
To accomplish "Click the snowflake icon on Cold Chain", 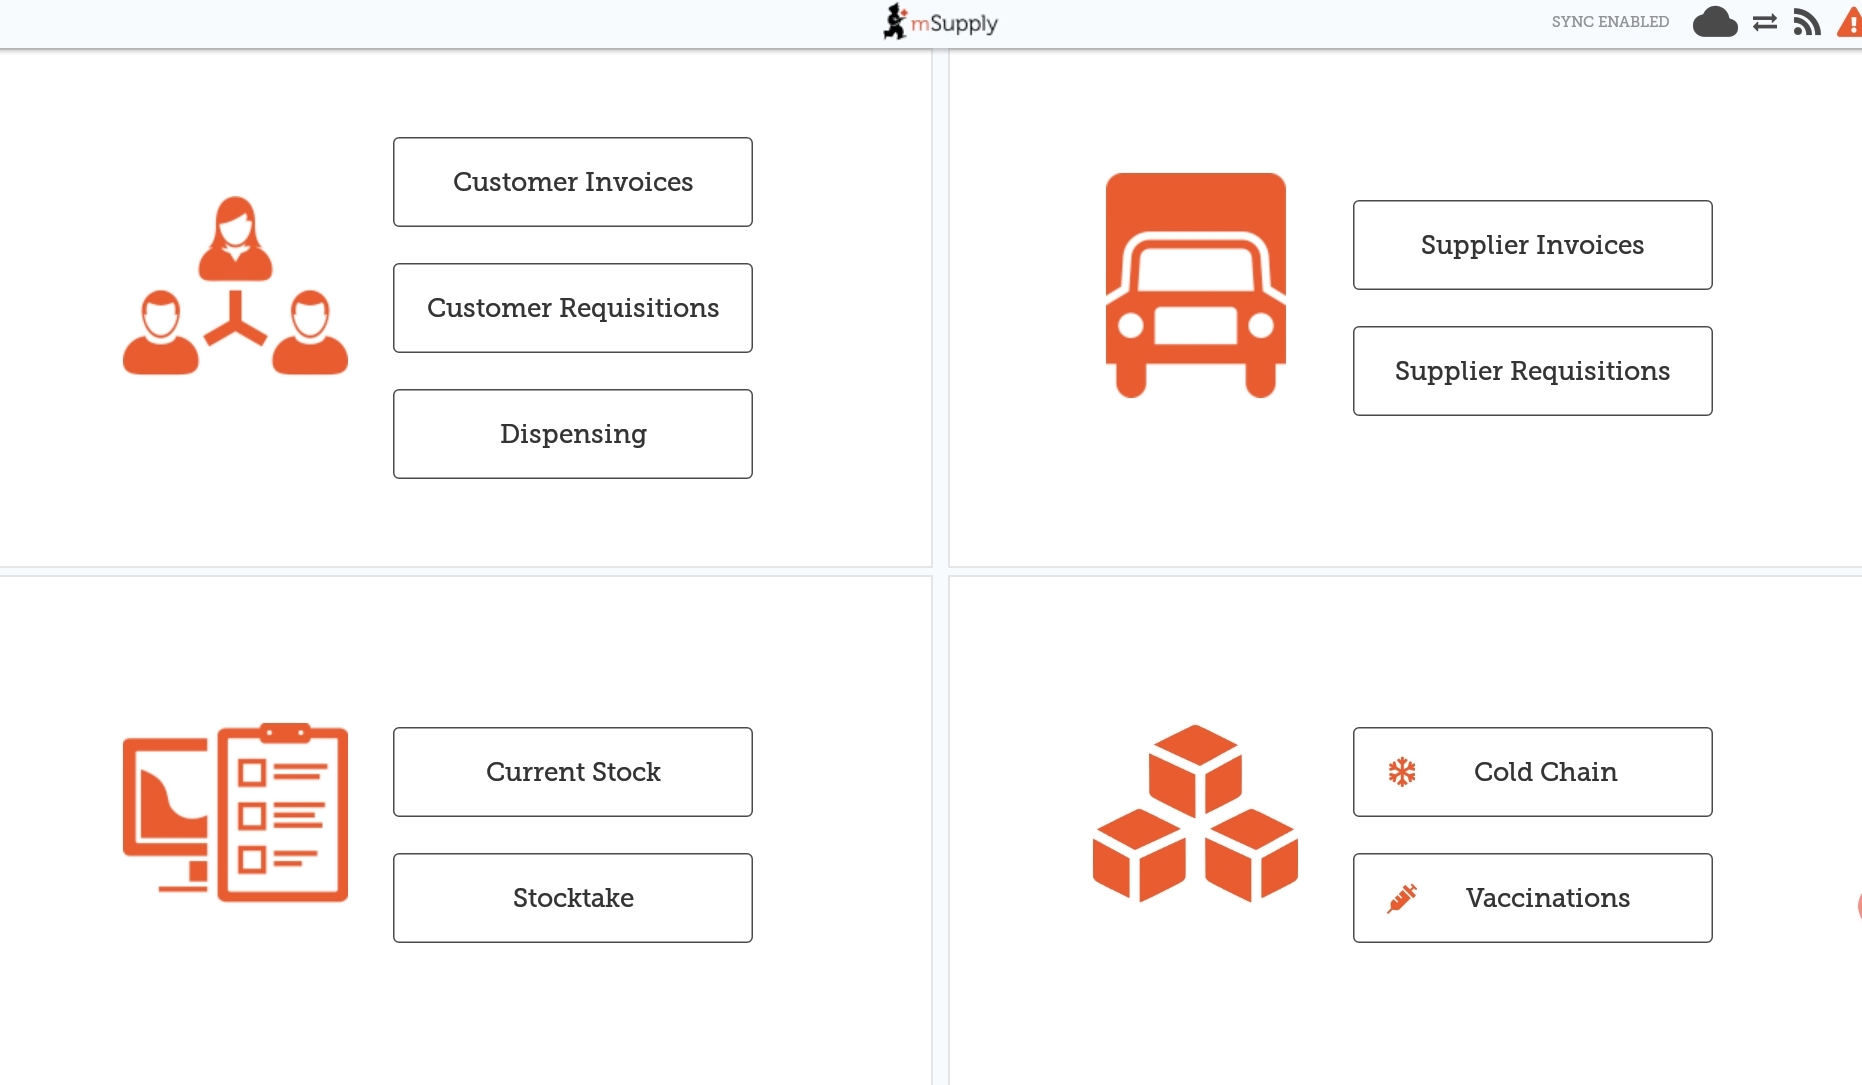I will pyautogui.click(x=1402, y=772).
